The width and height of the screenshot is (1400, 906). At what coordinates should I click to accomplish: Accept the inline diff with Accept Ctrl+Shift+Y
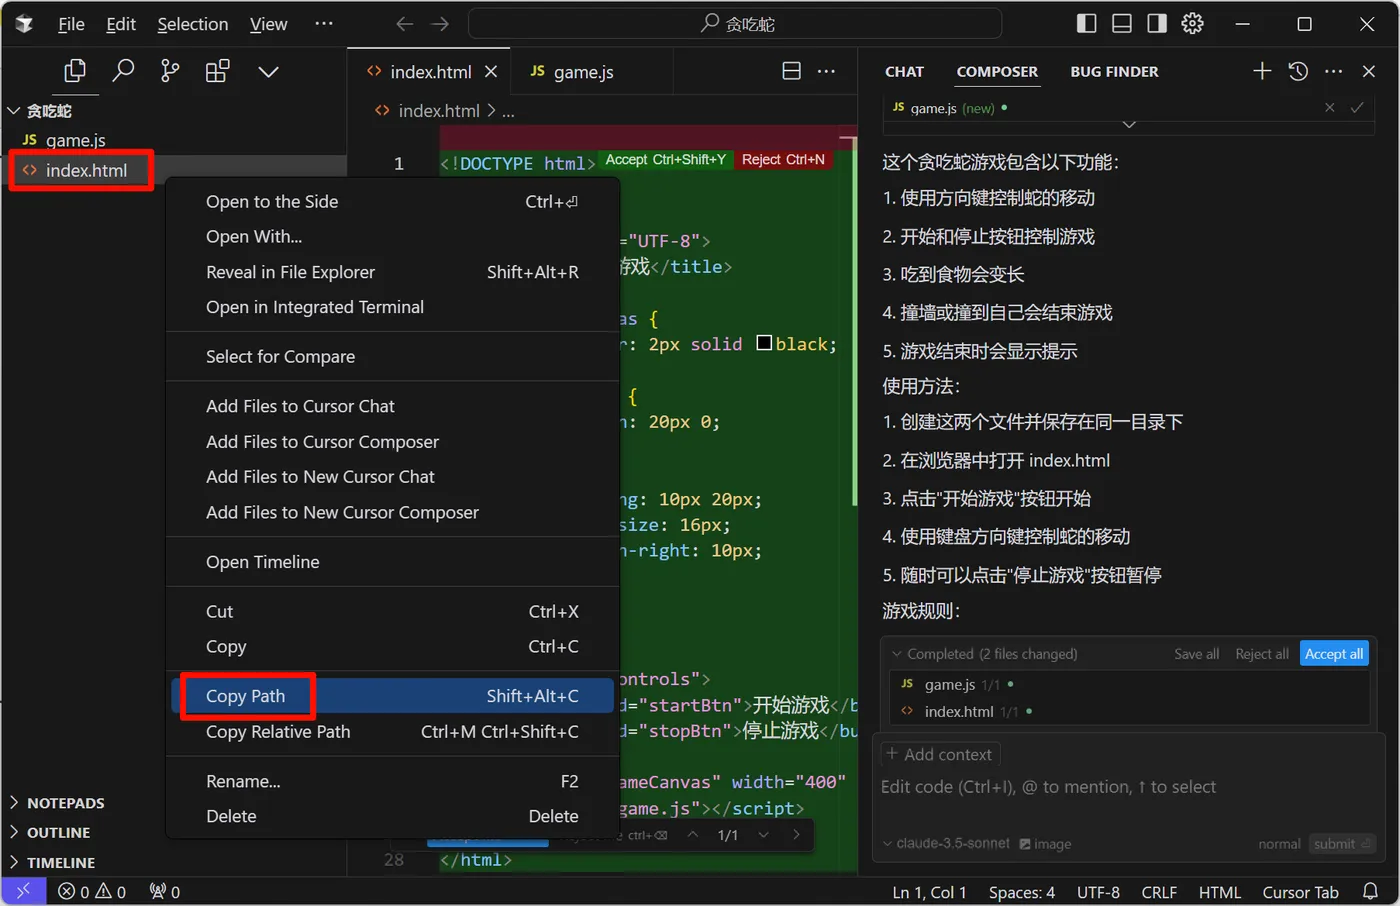click(665, 160)
